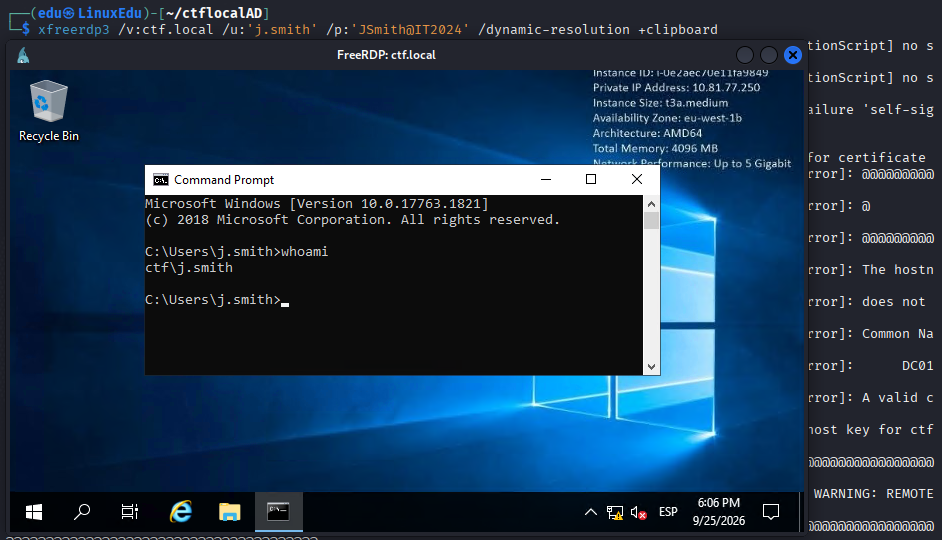Click the 'Architecture: AMD64' text
The height and width of the screenshot is (540, 942).
[x=647, y=133]
